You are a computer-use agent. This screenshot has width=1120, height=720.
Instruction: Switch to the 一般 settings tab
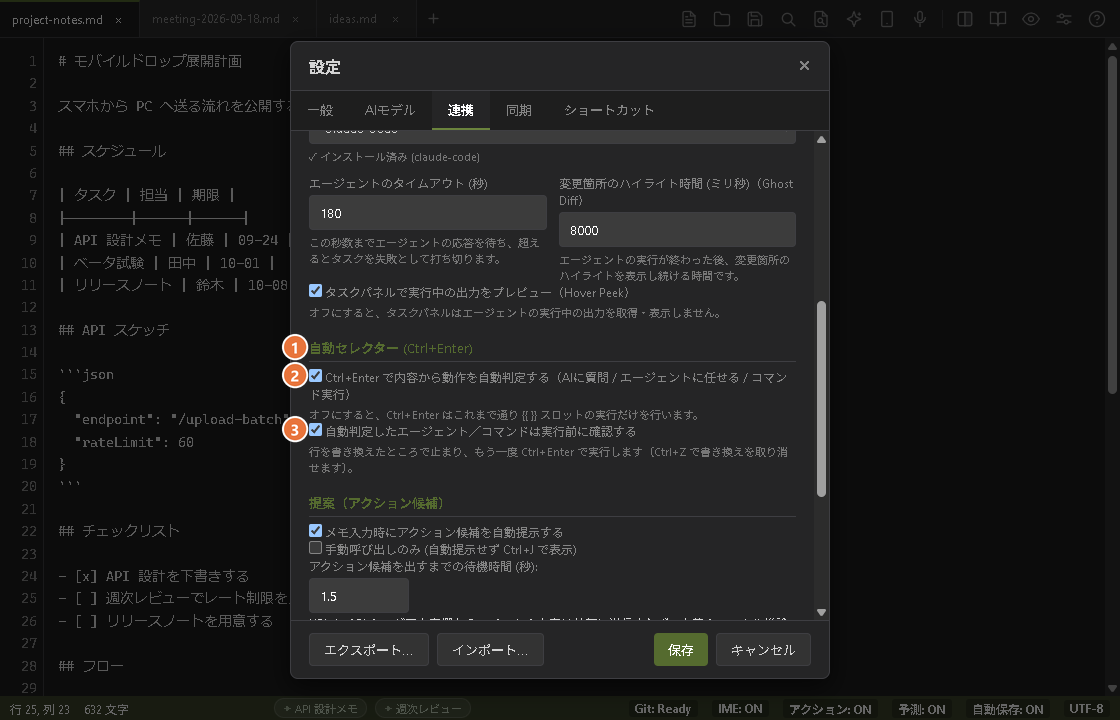(x=321, y=110)
